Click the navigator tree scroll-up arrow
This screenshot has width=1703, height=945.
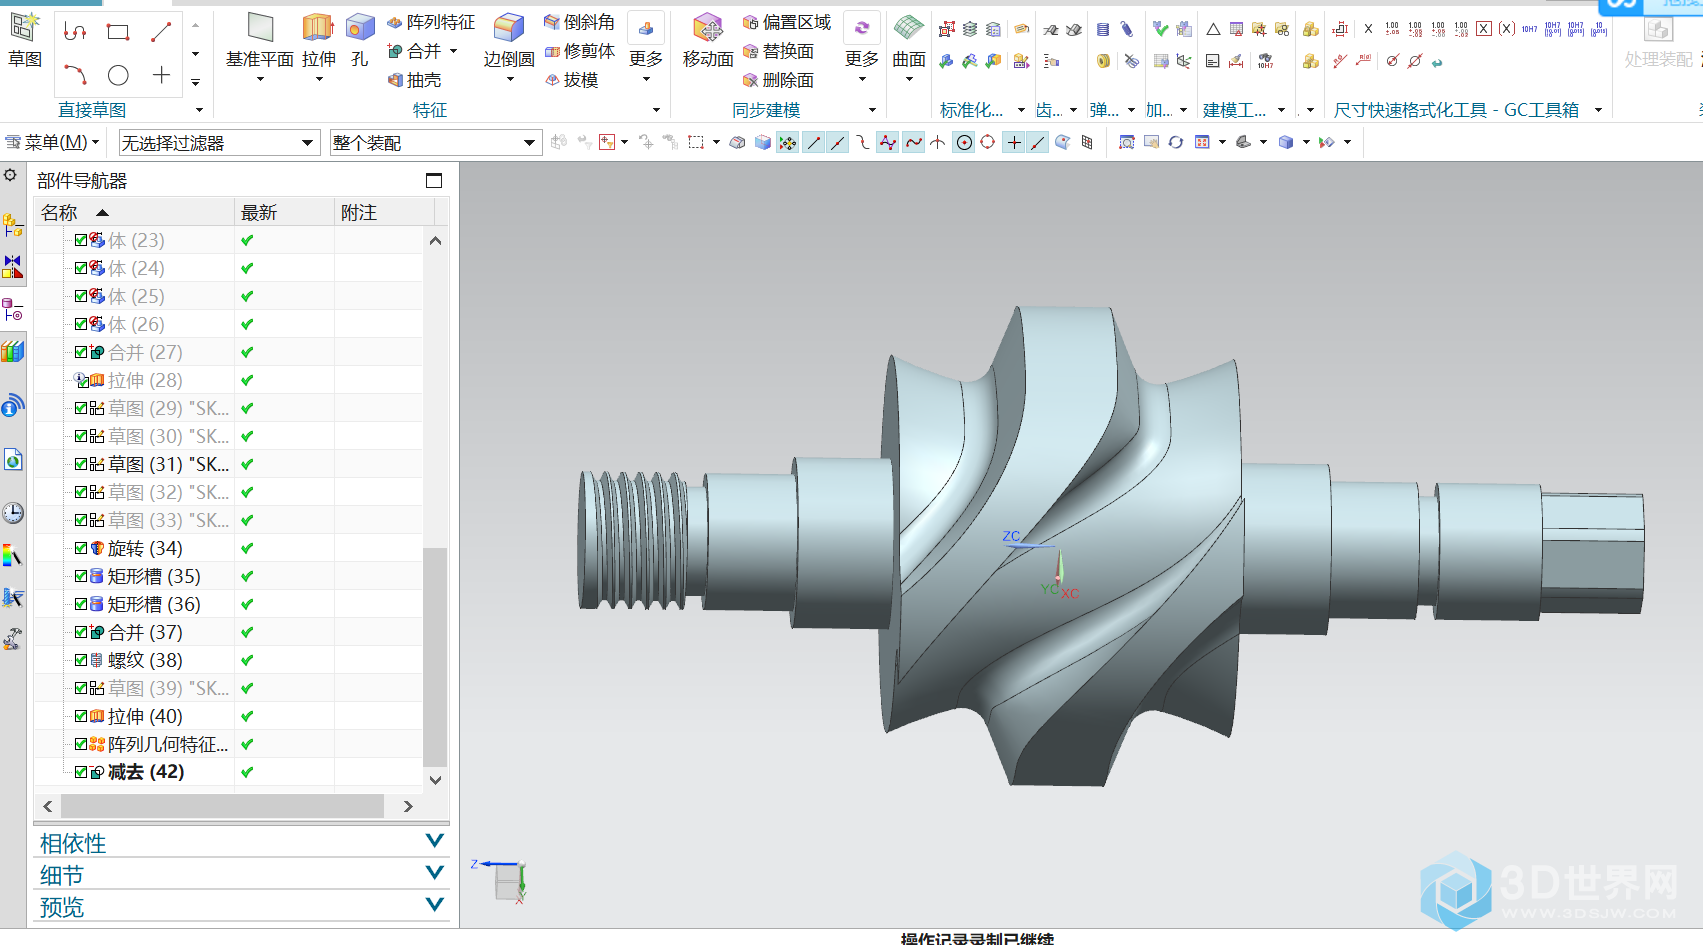435,240
